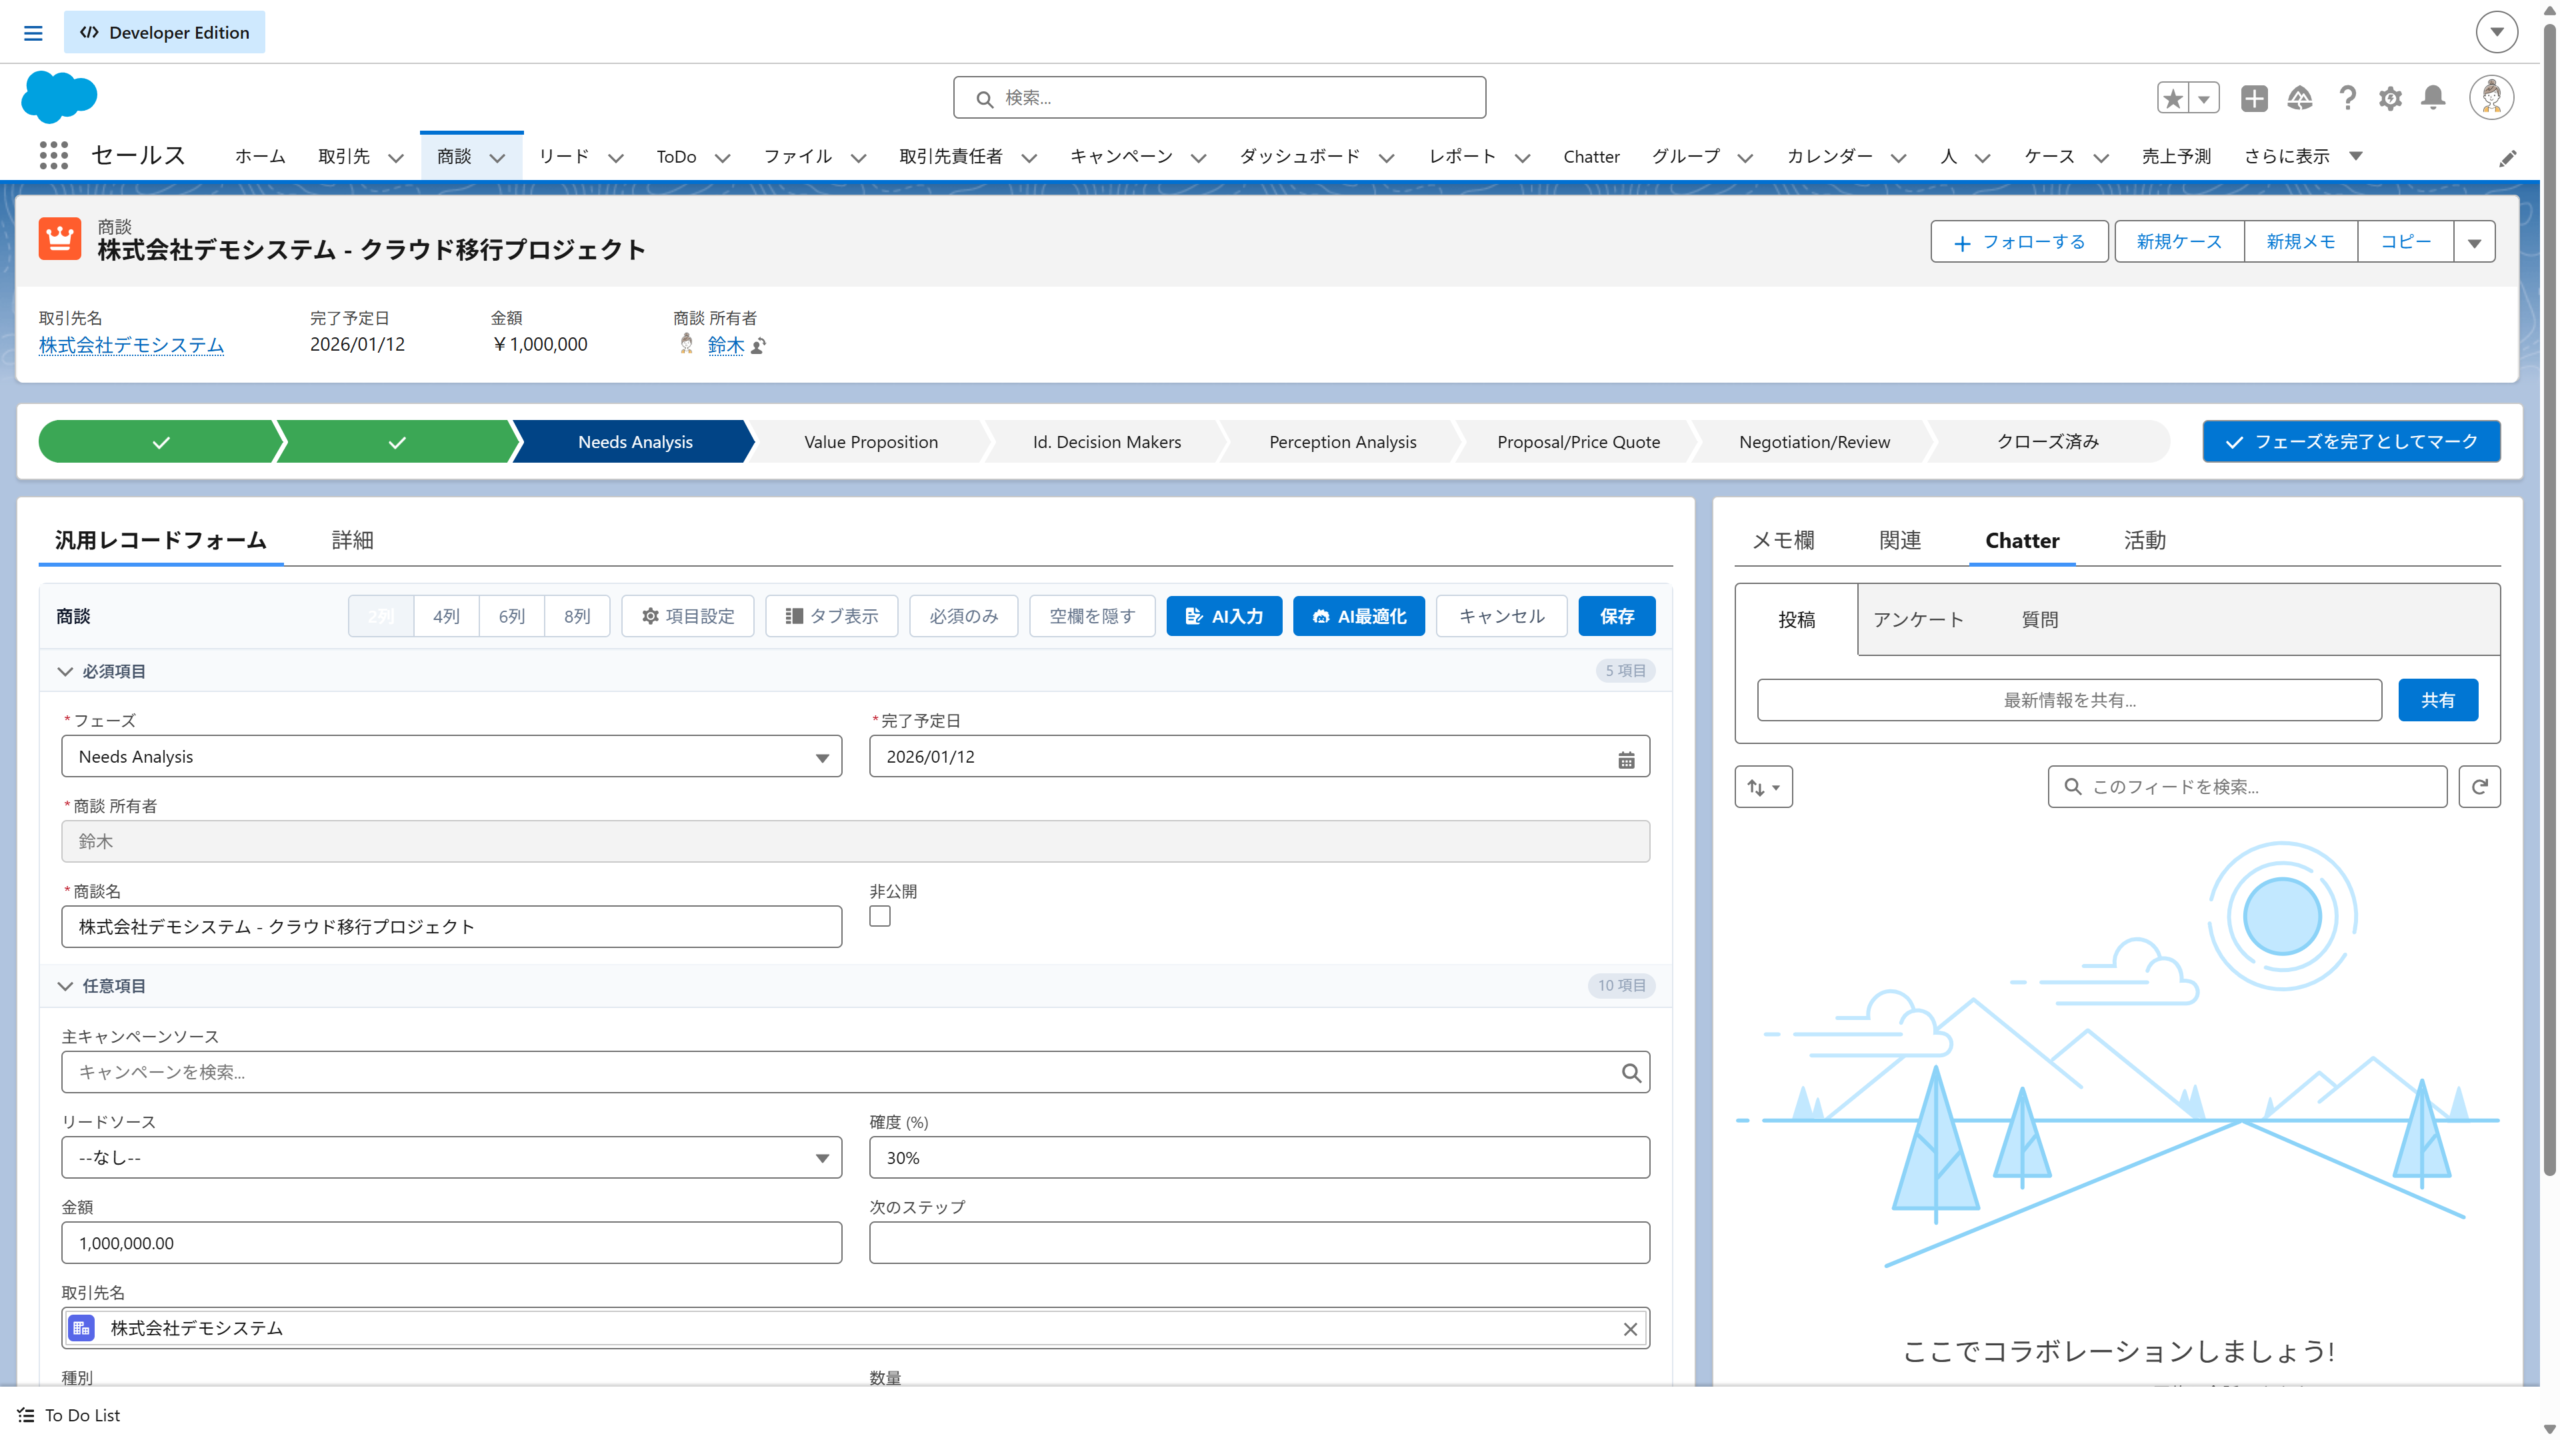Toggle the 空欄を隠す option

(1092, 616)
